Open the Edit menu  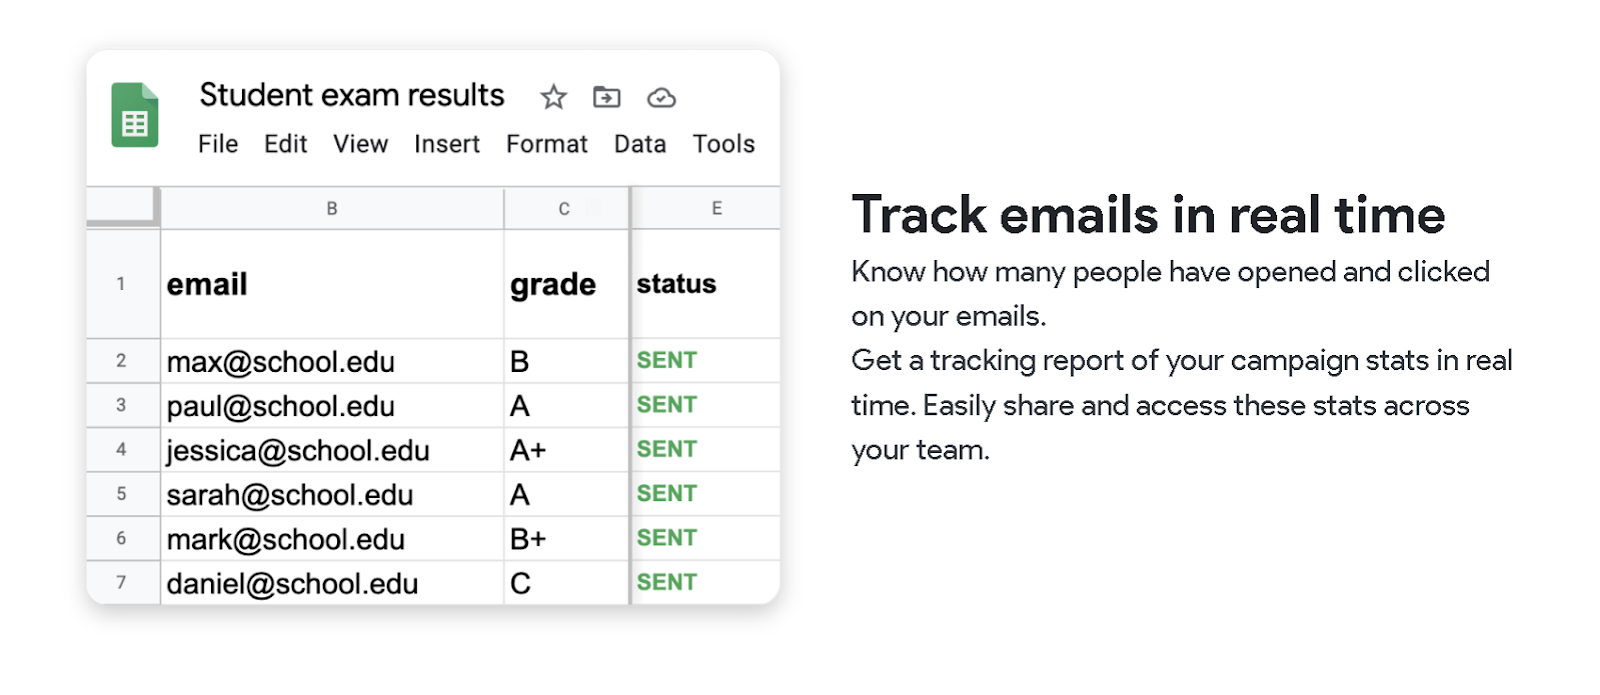tap(285, 144)
